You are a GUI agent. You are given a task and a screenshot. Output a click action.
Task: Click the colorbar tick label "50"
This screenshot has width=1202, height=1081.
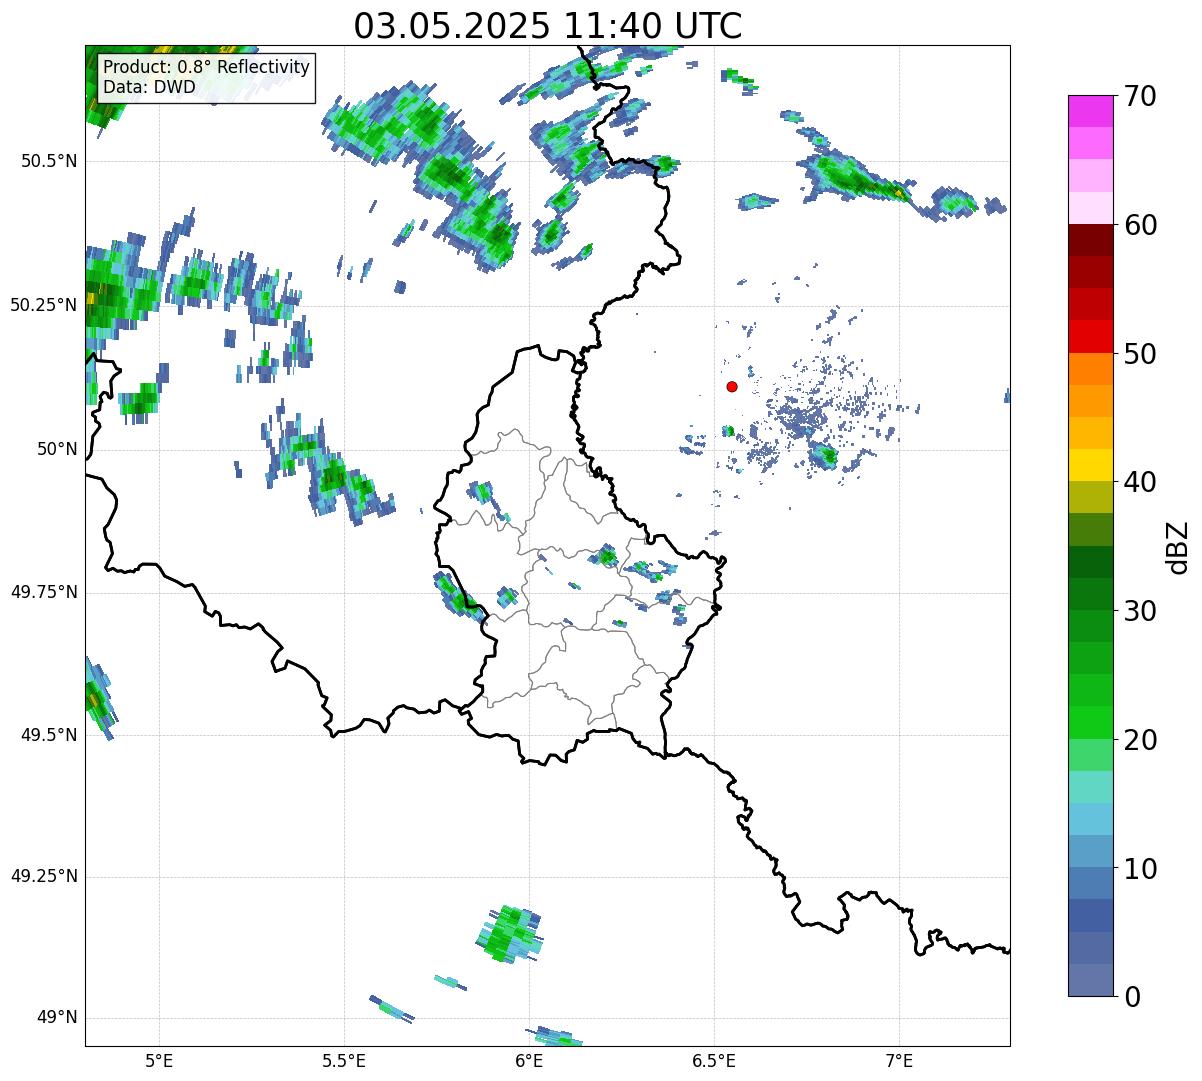coord(1140,354)
